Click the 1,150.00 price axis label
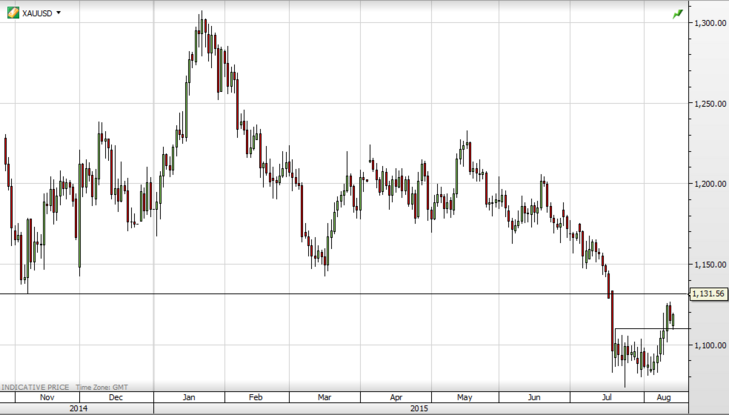 709,265
